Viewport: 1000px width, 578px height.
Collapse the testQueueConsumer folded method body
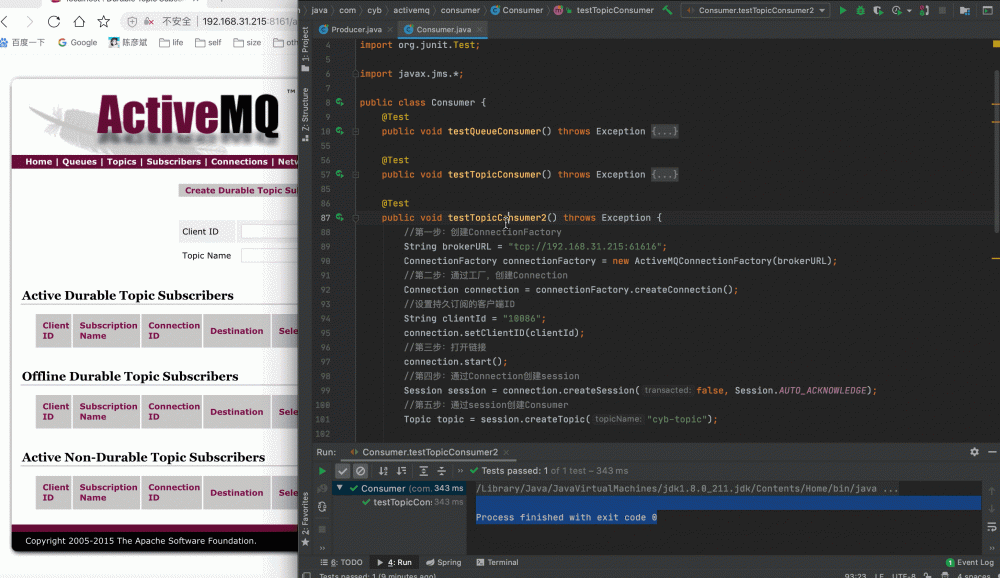point(664,131)
